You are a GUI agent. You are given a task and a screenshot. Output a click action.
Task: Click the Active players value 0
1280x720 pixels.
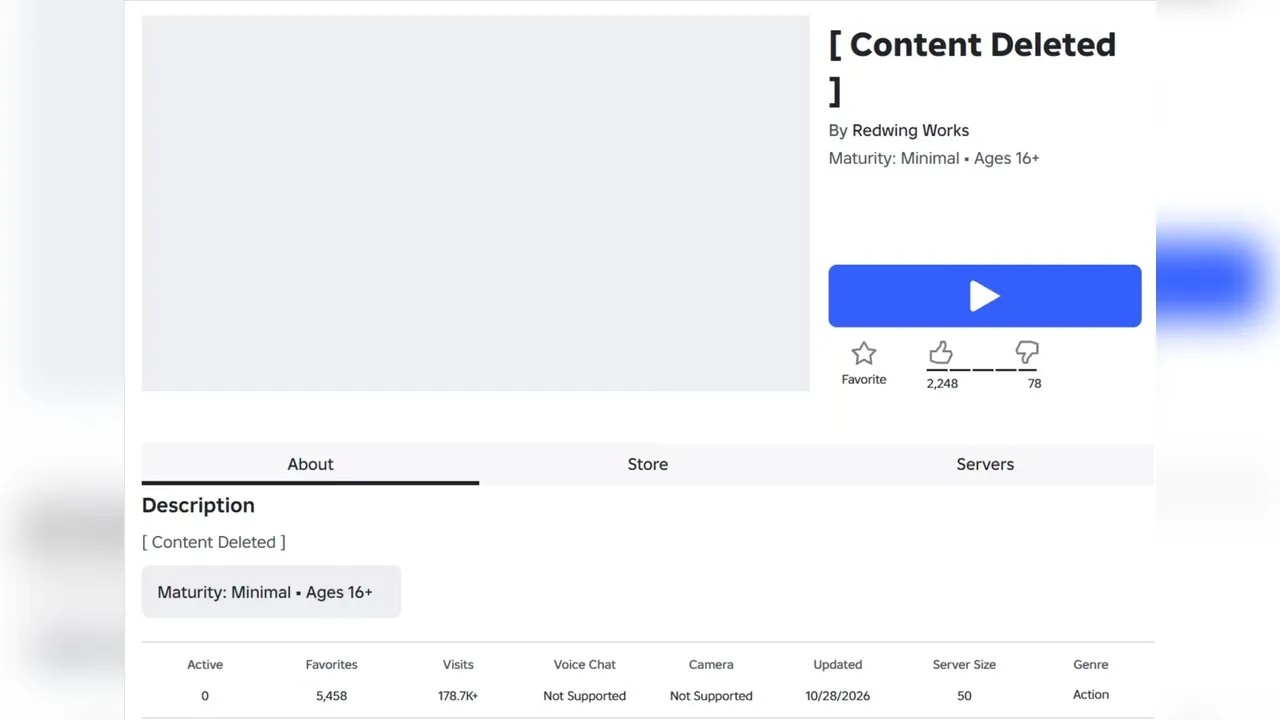point(205,696)
